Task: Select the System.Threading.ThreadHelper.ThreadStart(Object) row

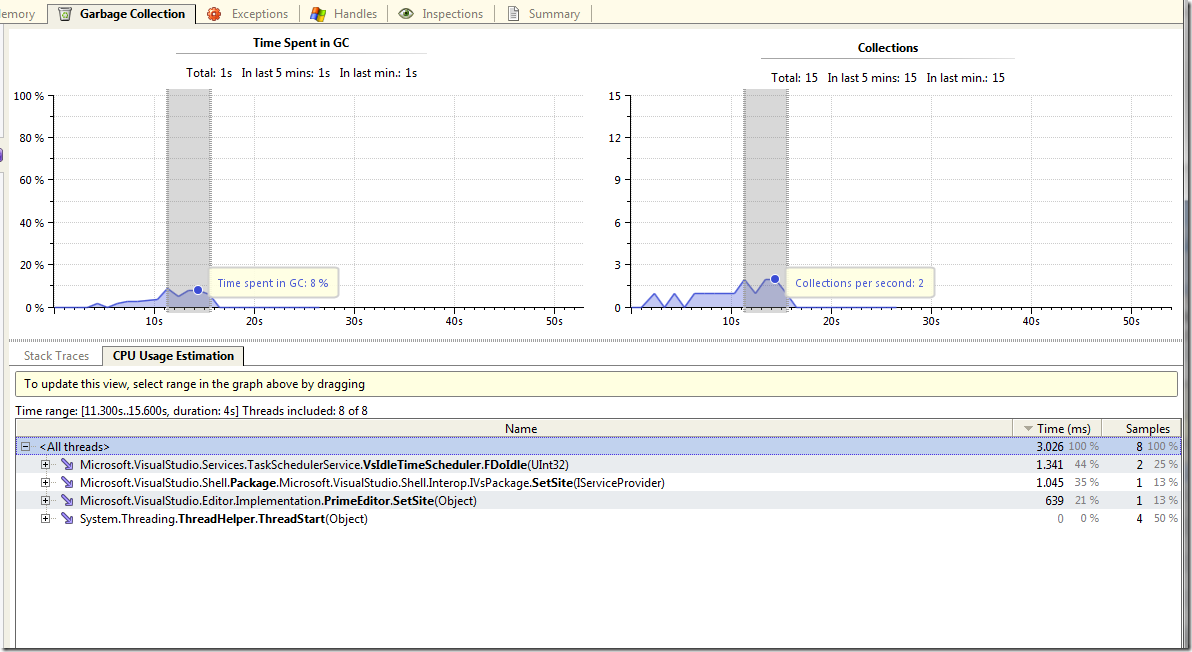Action: click(598, 519)
